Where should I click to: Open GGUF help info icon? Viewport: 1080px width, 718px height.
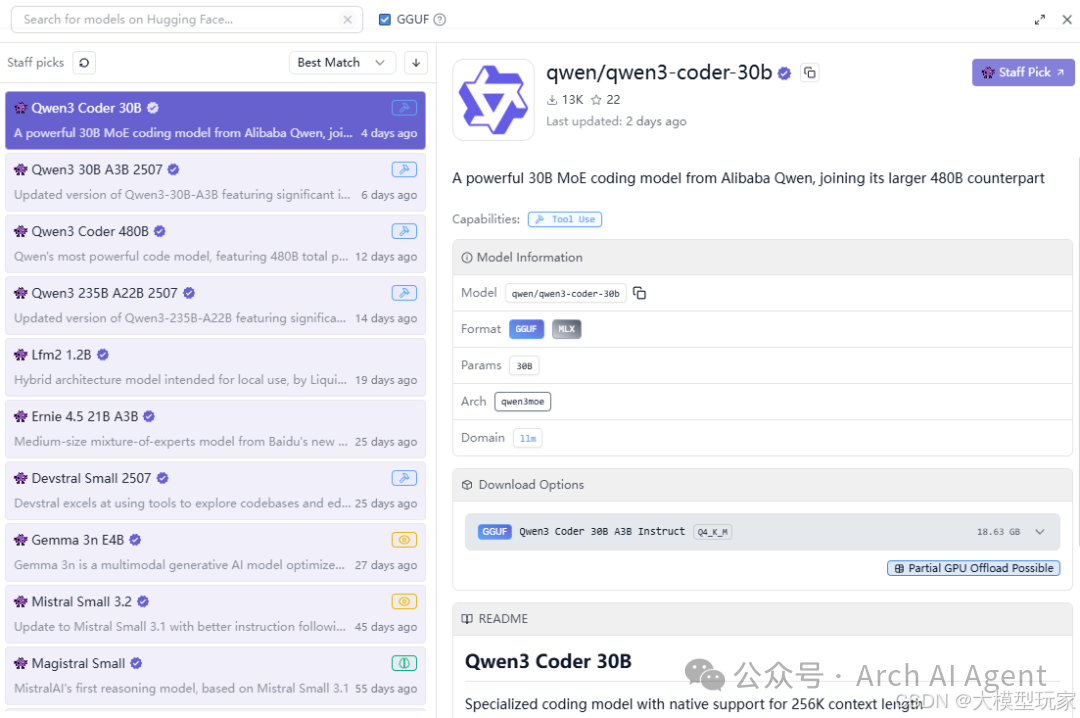(439, 19)
